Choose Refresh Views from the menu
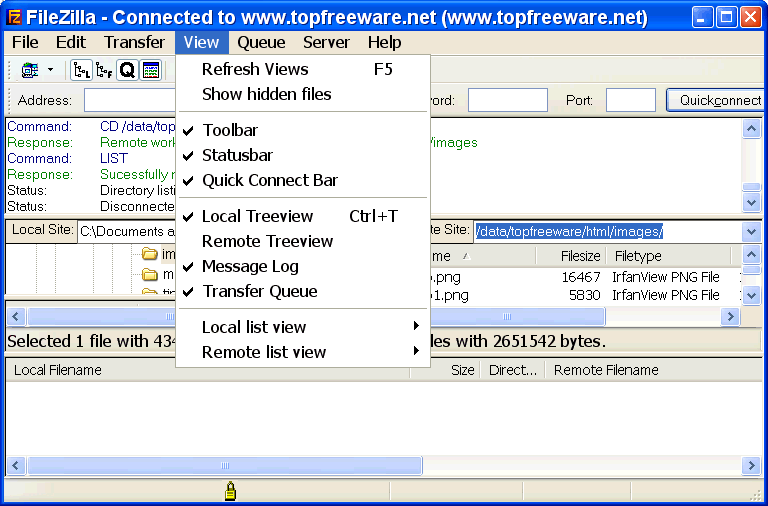The width and height of the screenshot is (768, 506). tap(303, 69)
